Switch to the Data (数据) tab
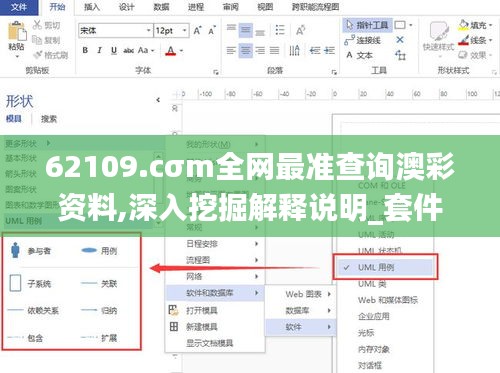The image size is (500, 373). click(161, 7)
